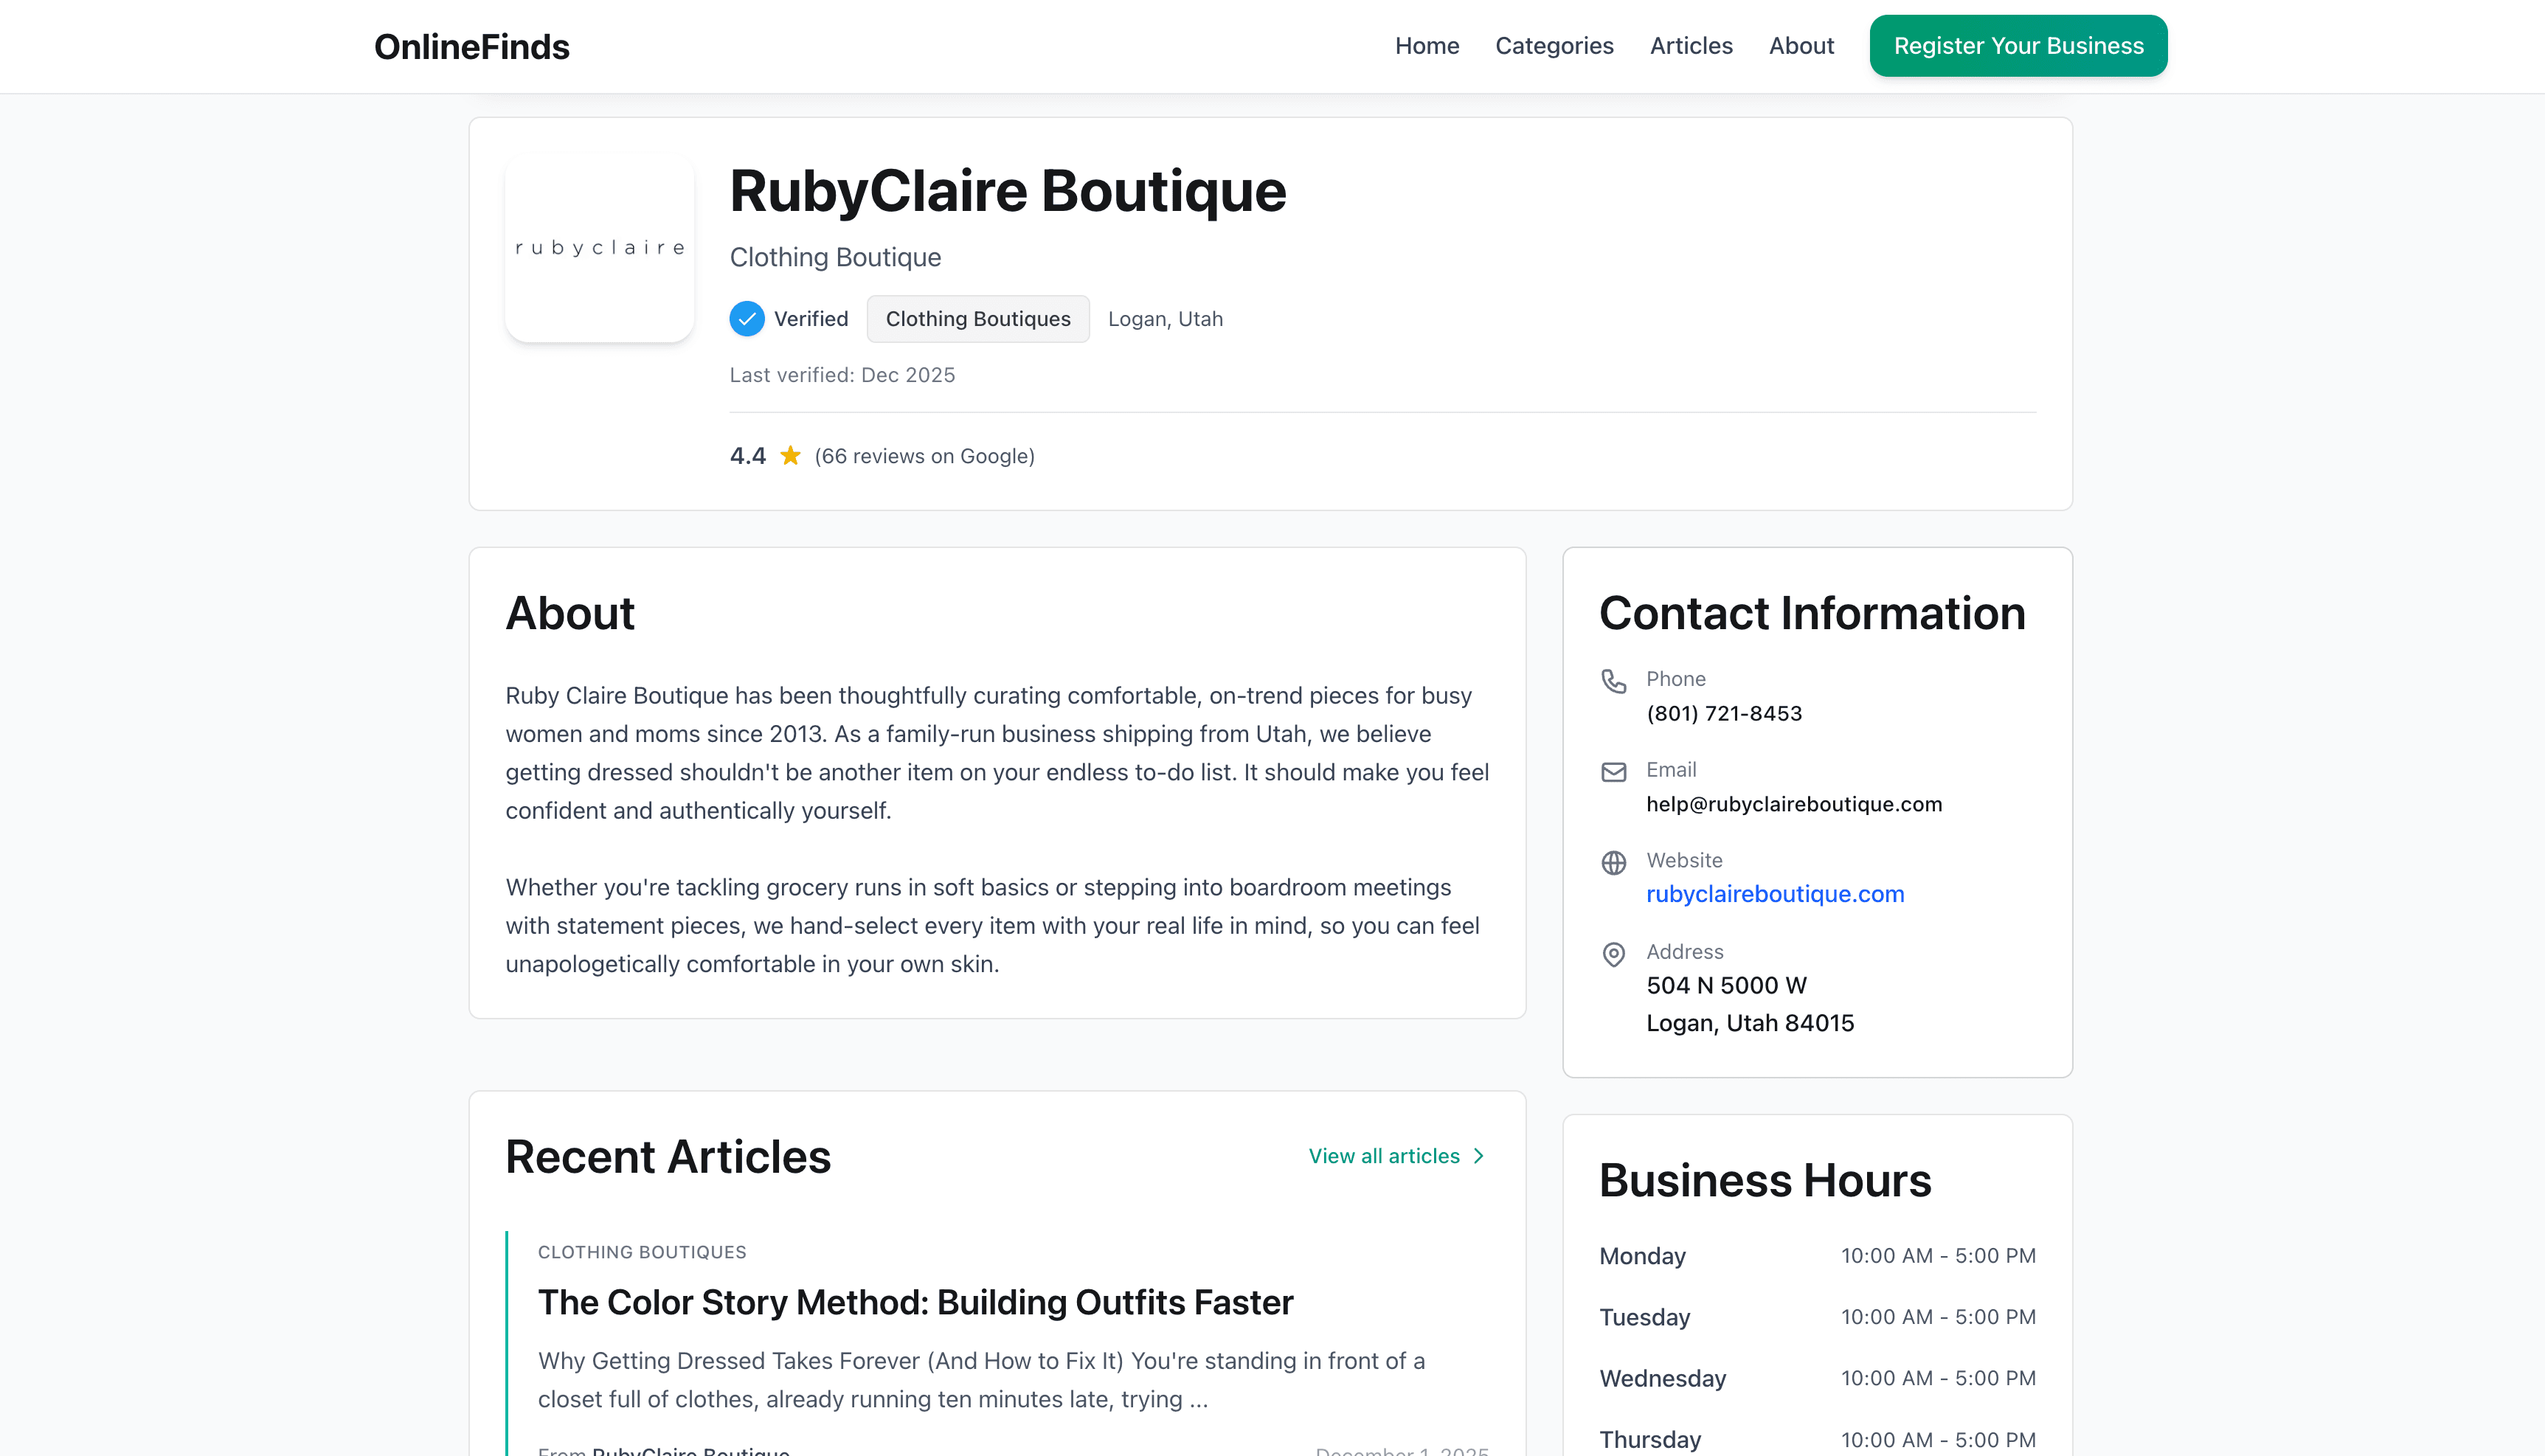
Task: Click the CLOTHING BOUTIQUES article label
Action: tap(642, 1252)
